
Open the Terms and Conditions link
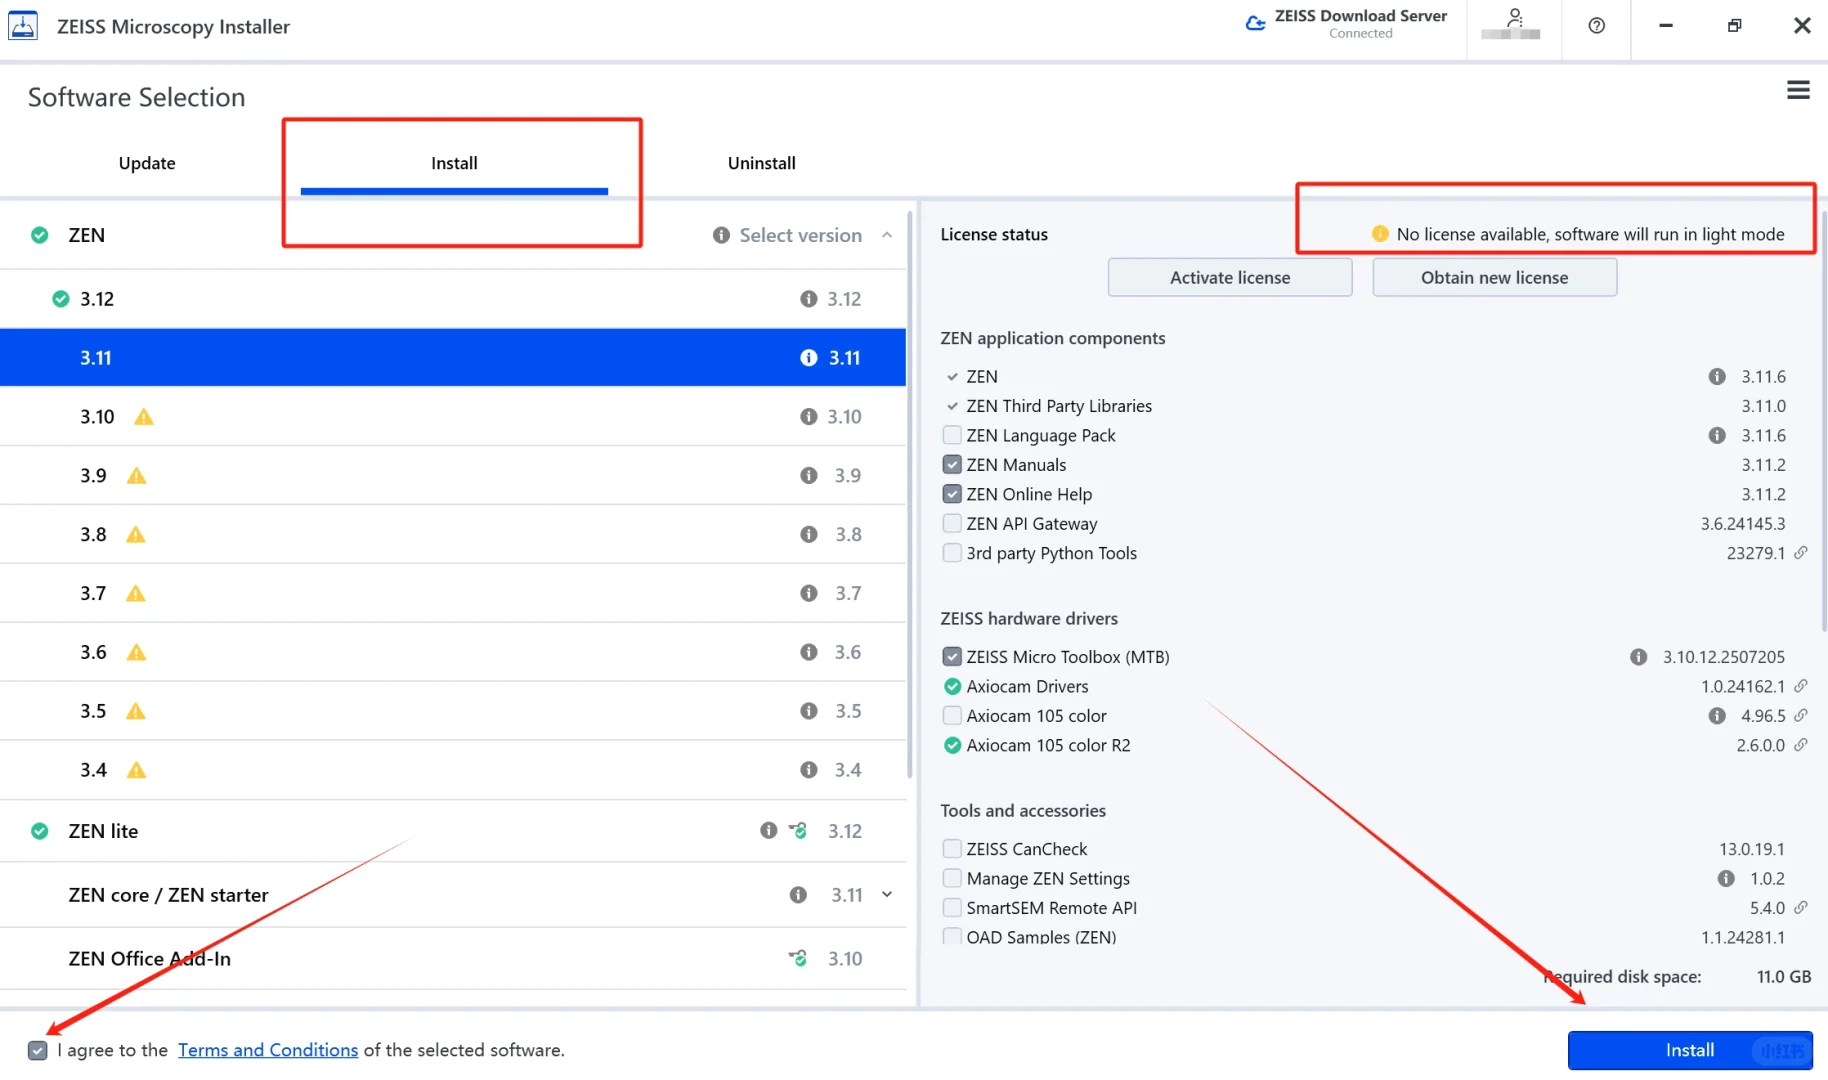click(x=268, y=1050)
